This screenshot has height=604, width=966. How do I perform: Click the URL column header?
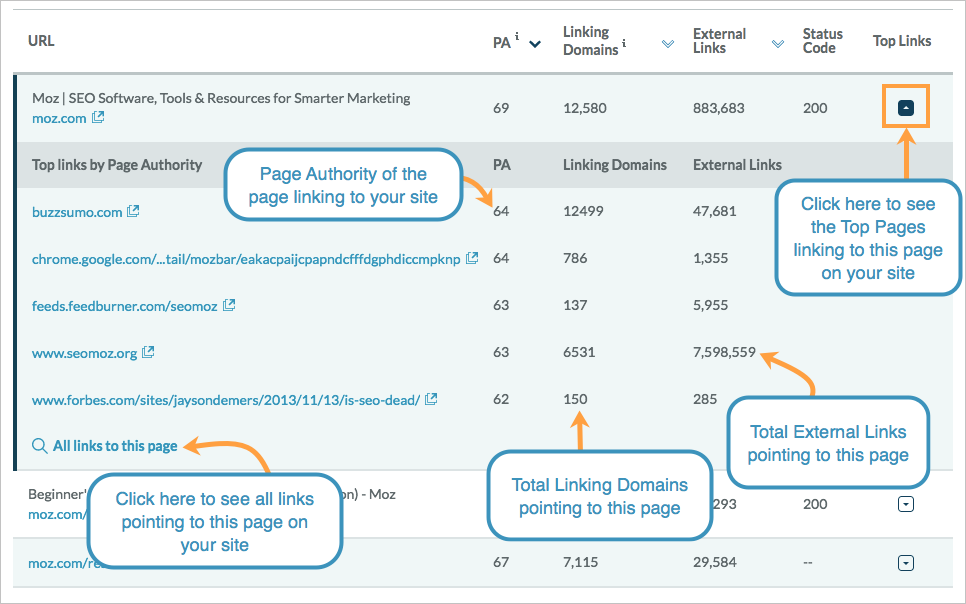pos(41,41)
